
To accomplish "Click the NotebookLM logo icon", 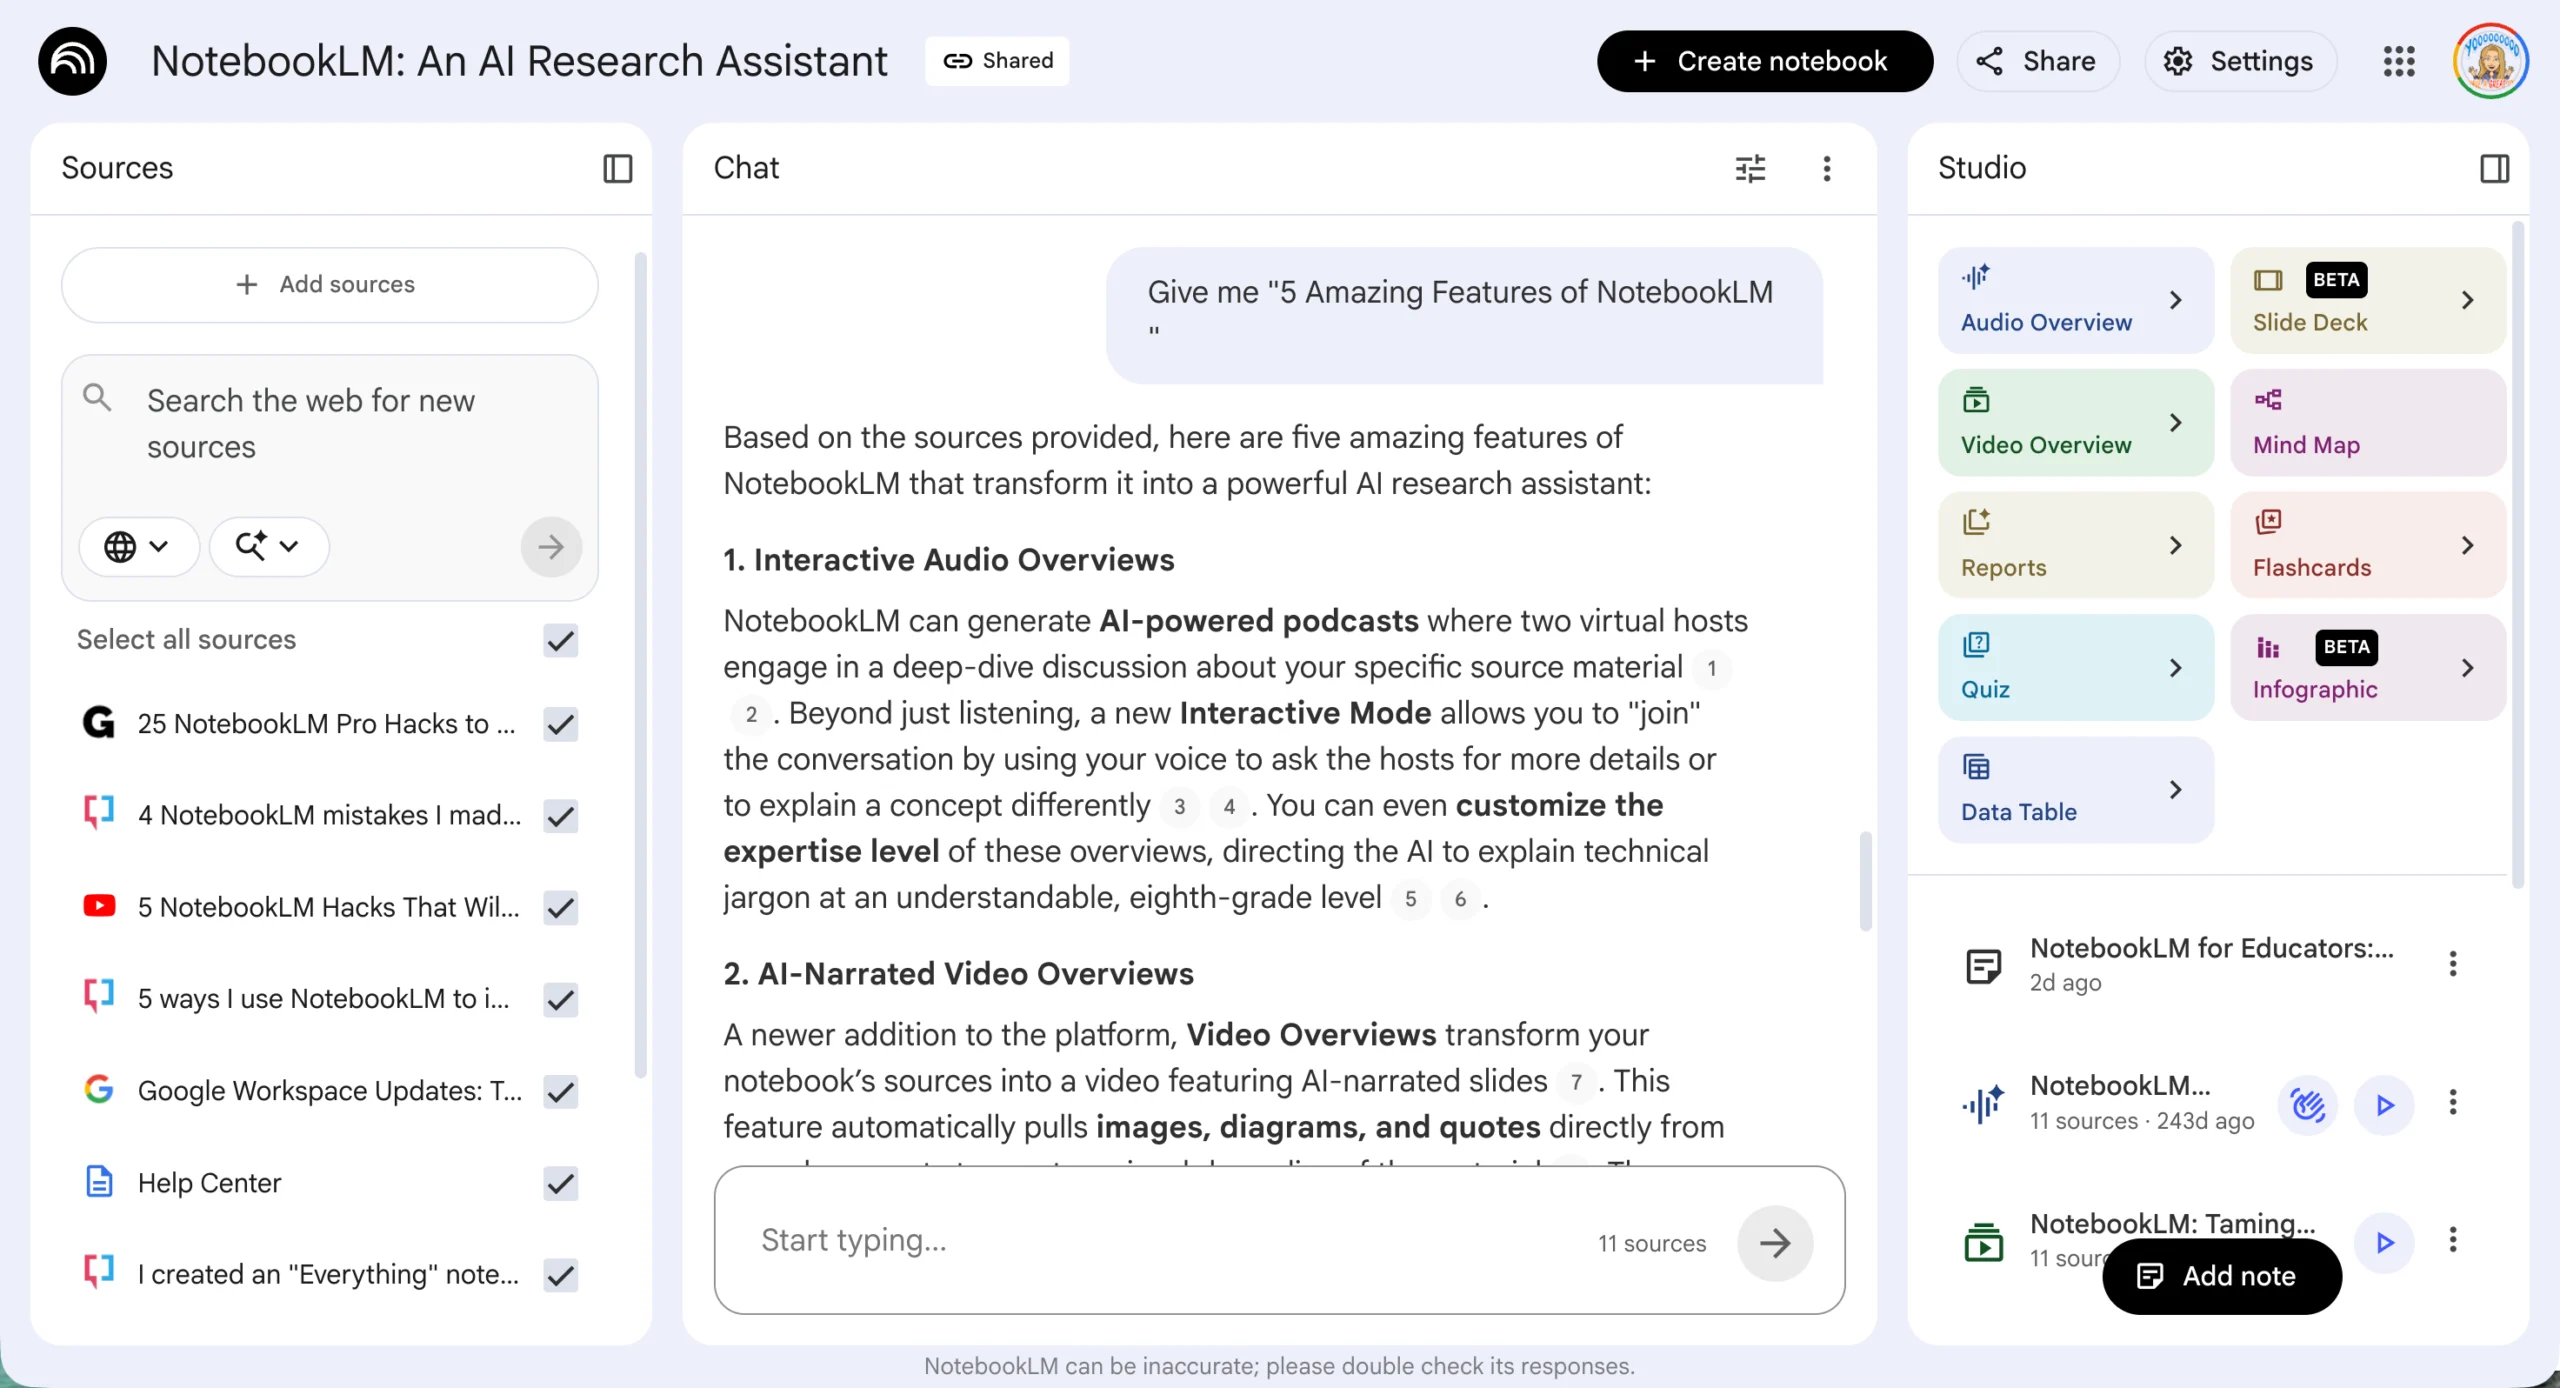I will [72, 61].
